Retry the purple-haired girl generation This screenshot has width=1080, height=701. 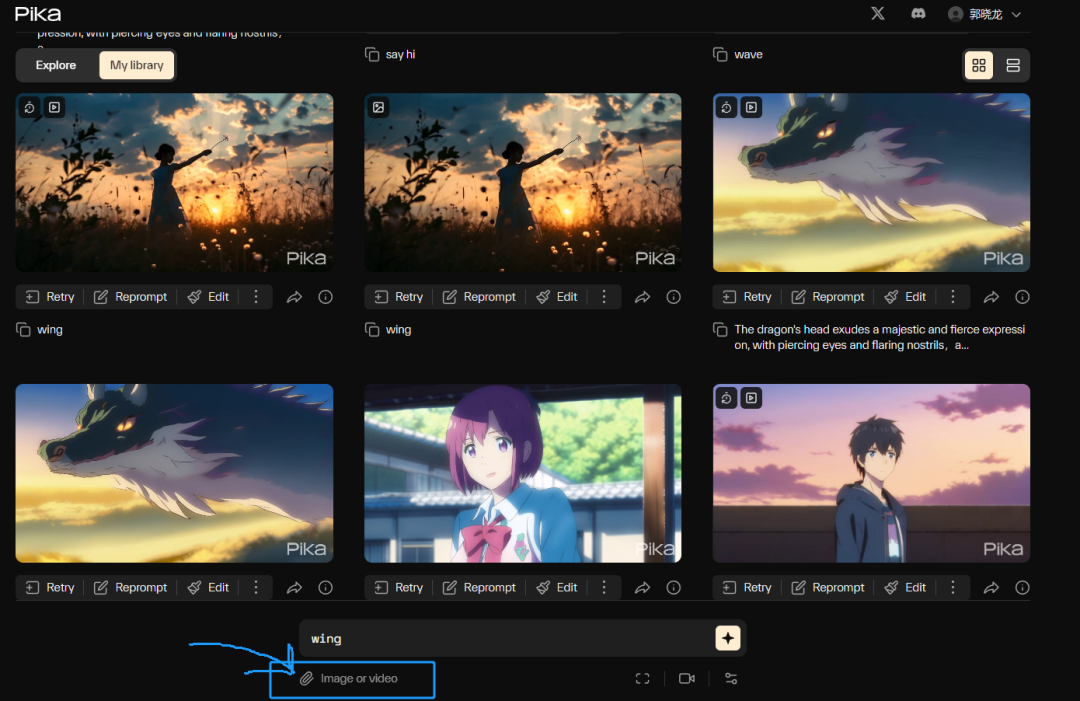[399, 587]
